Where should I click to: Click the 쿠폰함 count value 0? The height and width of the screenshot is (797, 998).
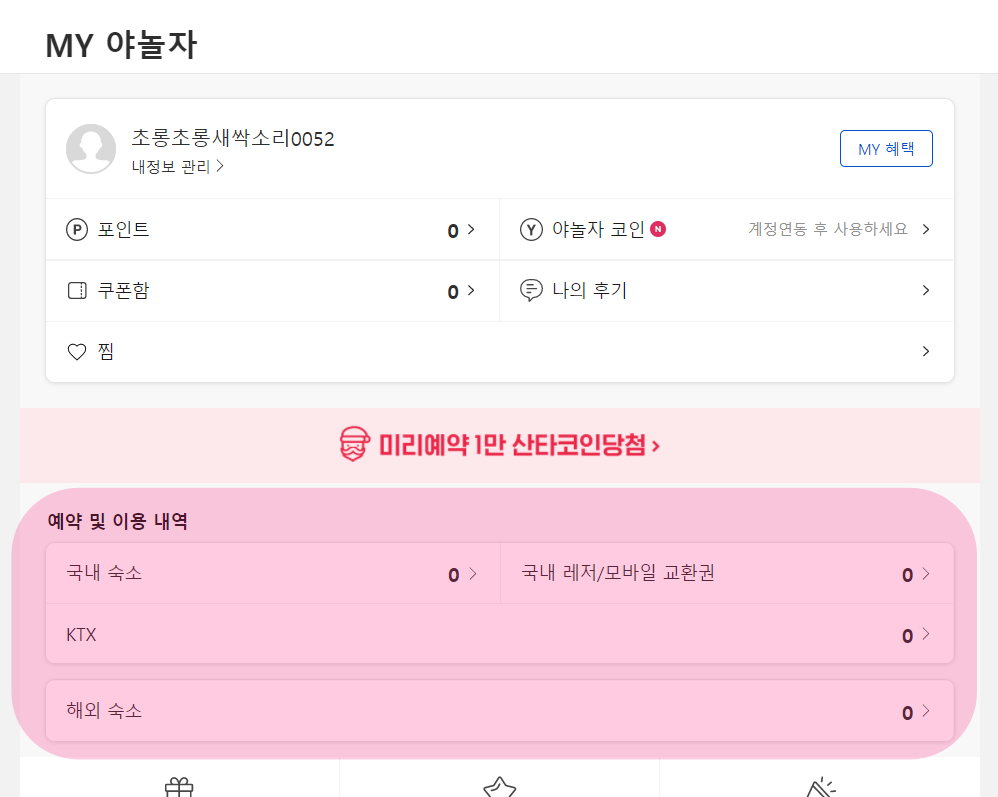click(x=453, y=292)
